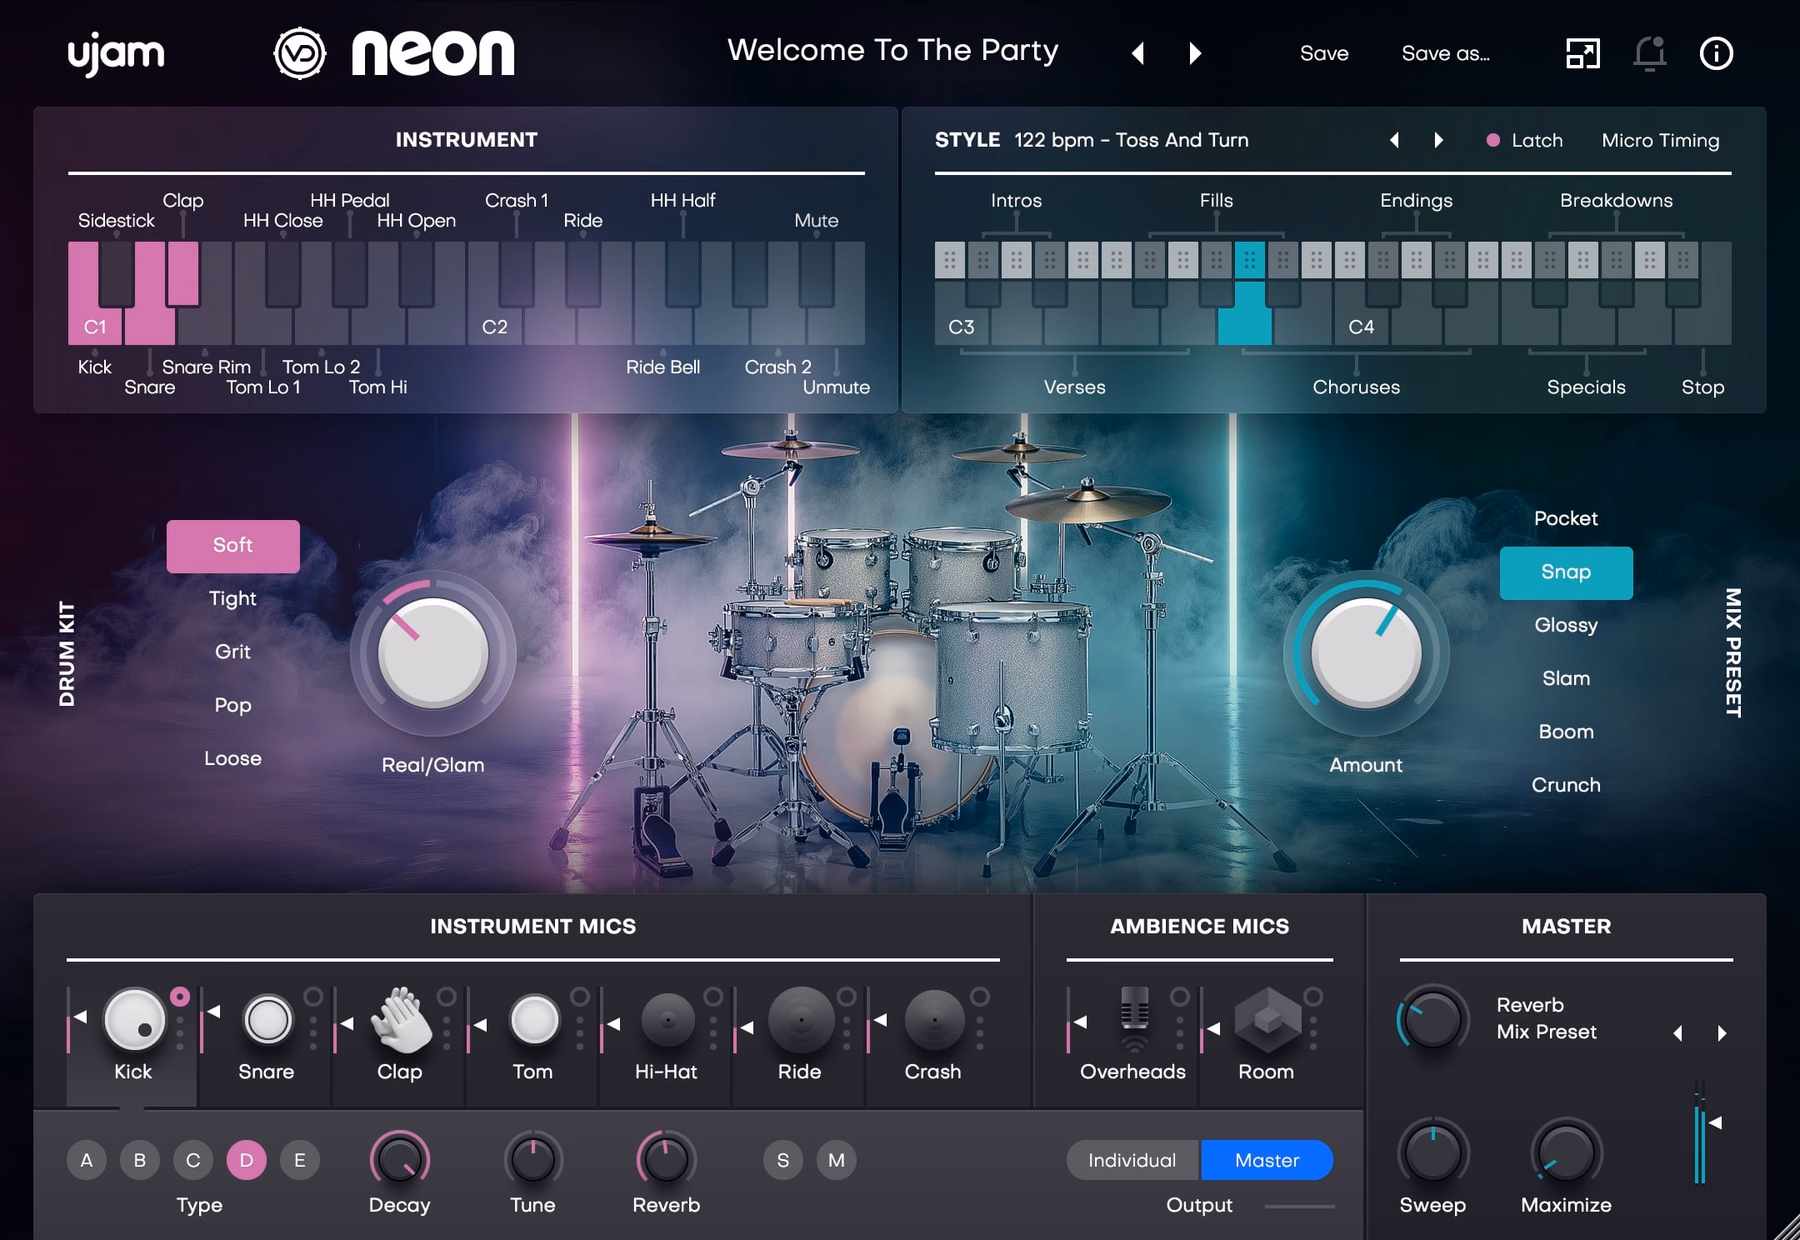The image size is (1800, 1240).
Task: Open the info icon
Action: pos(1716,53)
